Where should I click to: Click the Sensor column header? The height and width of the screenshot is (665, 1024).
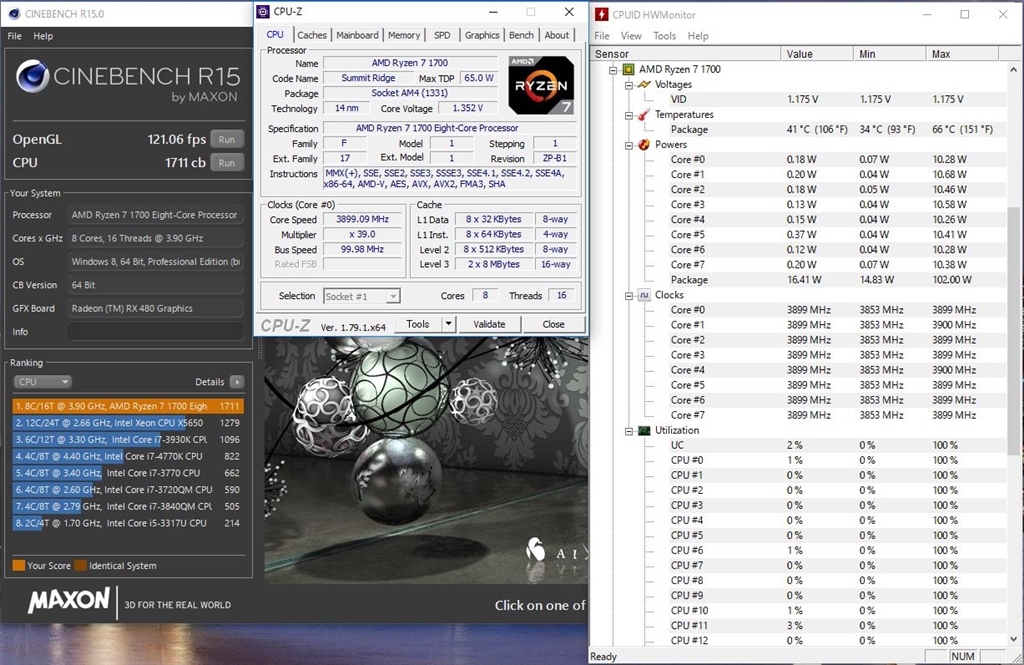(x=686, y=54)
